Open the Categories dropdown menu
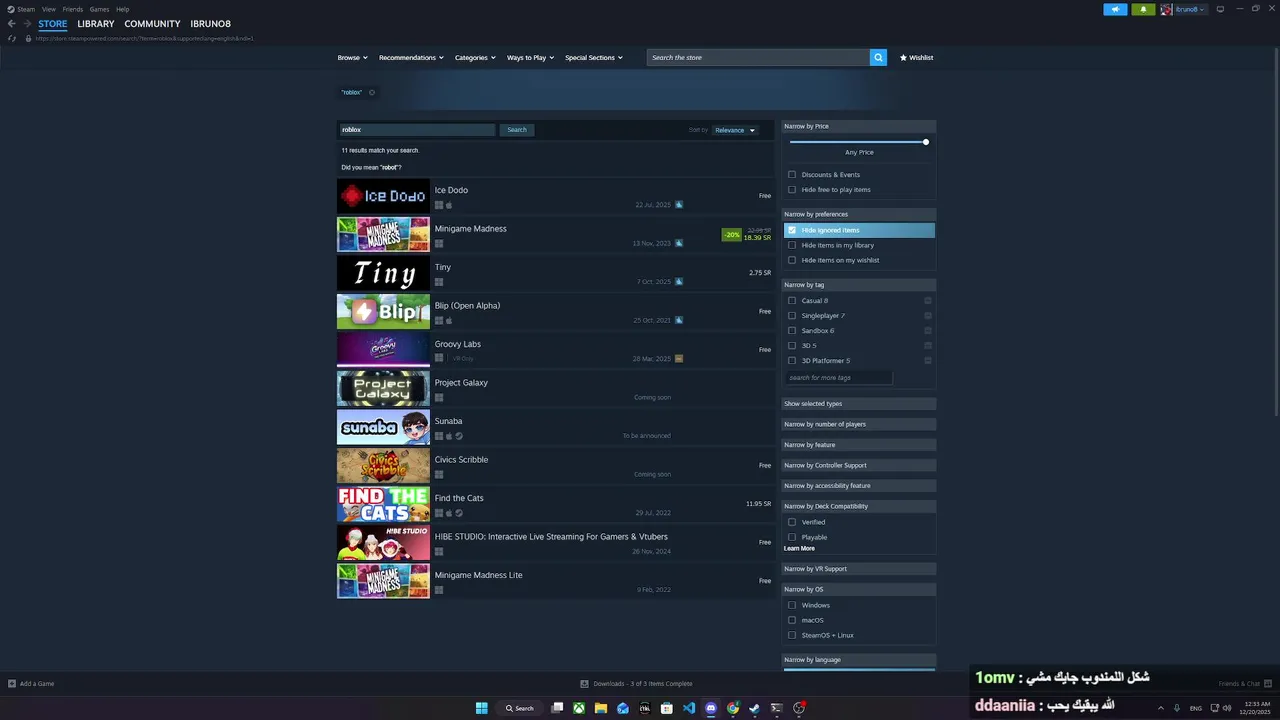The width and height of the screenshot is (1280, 720). tap(475, 58)
